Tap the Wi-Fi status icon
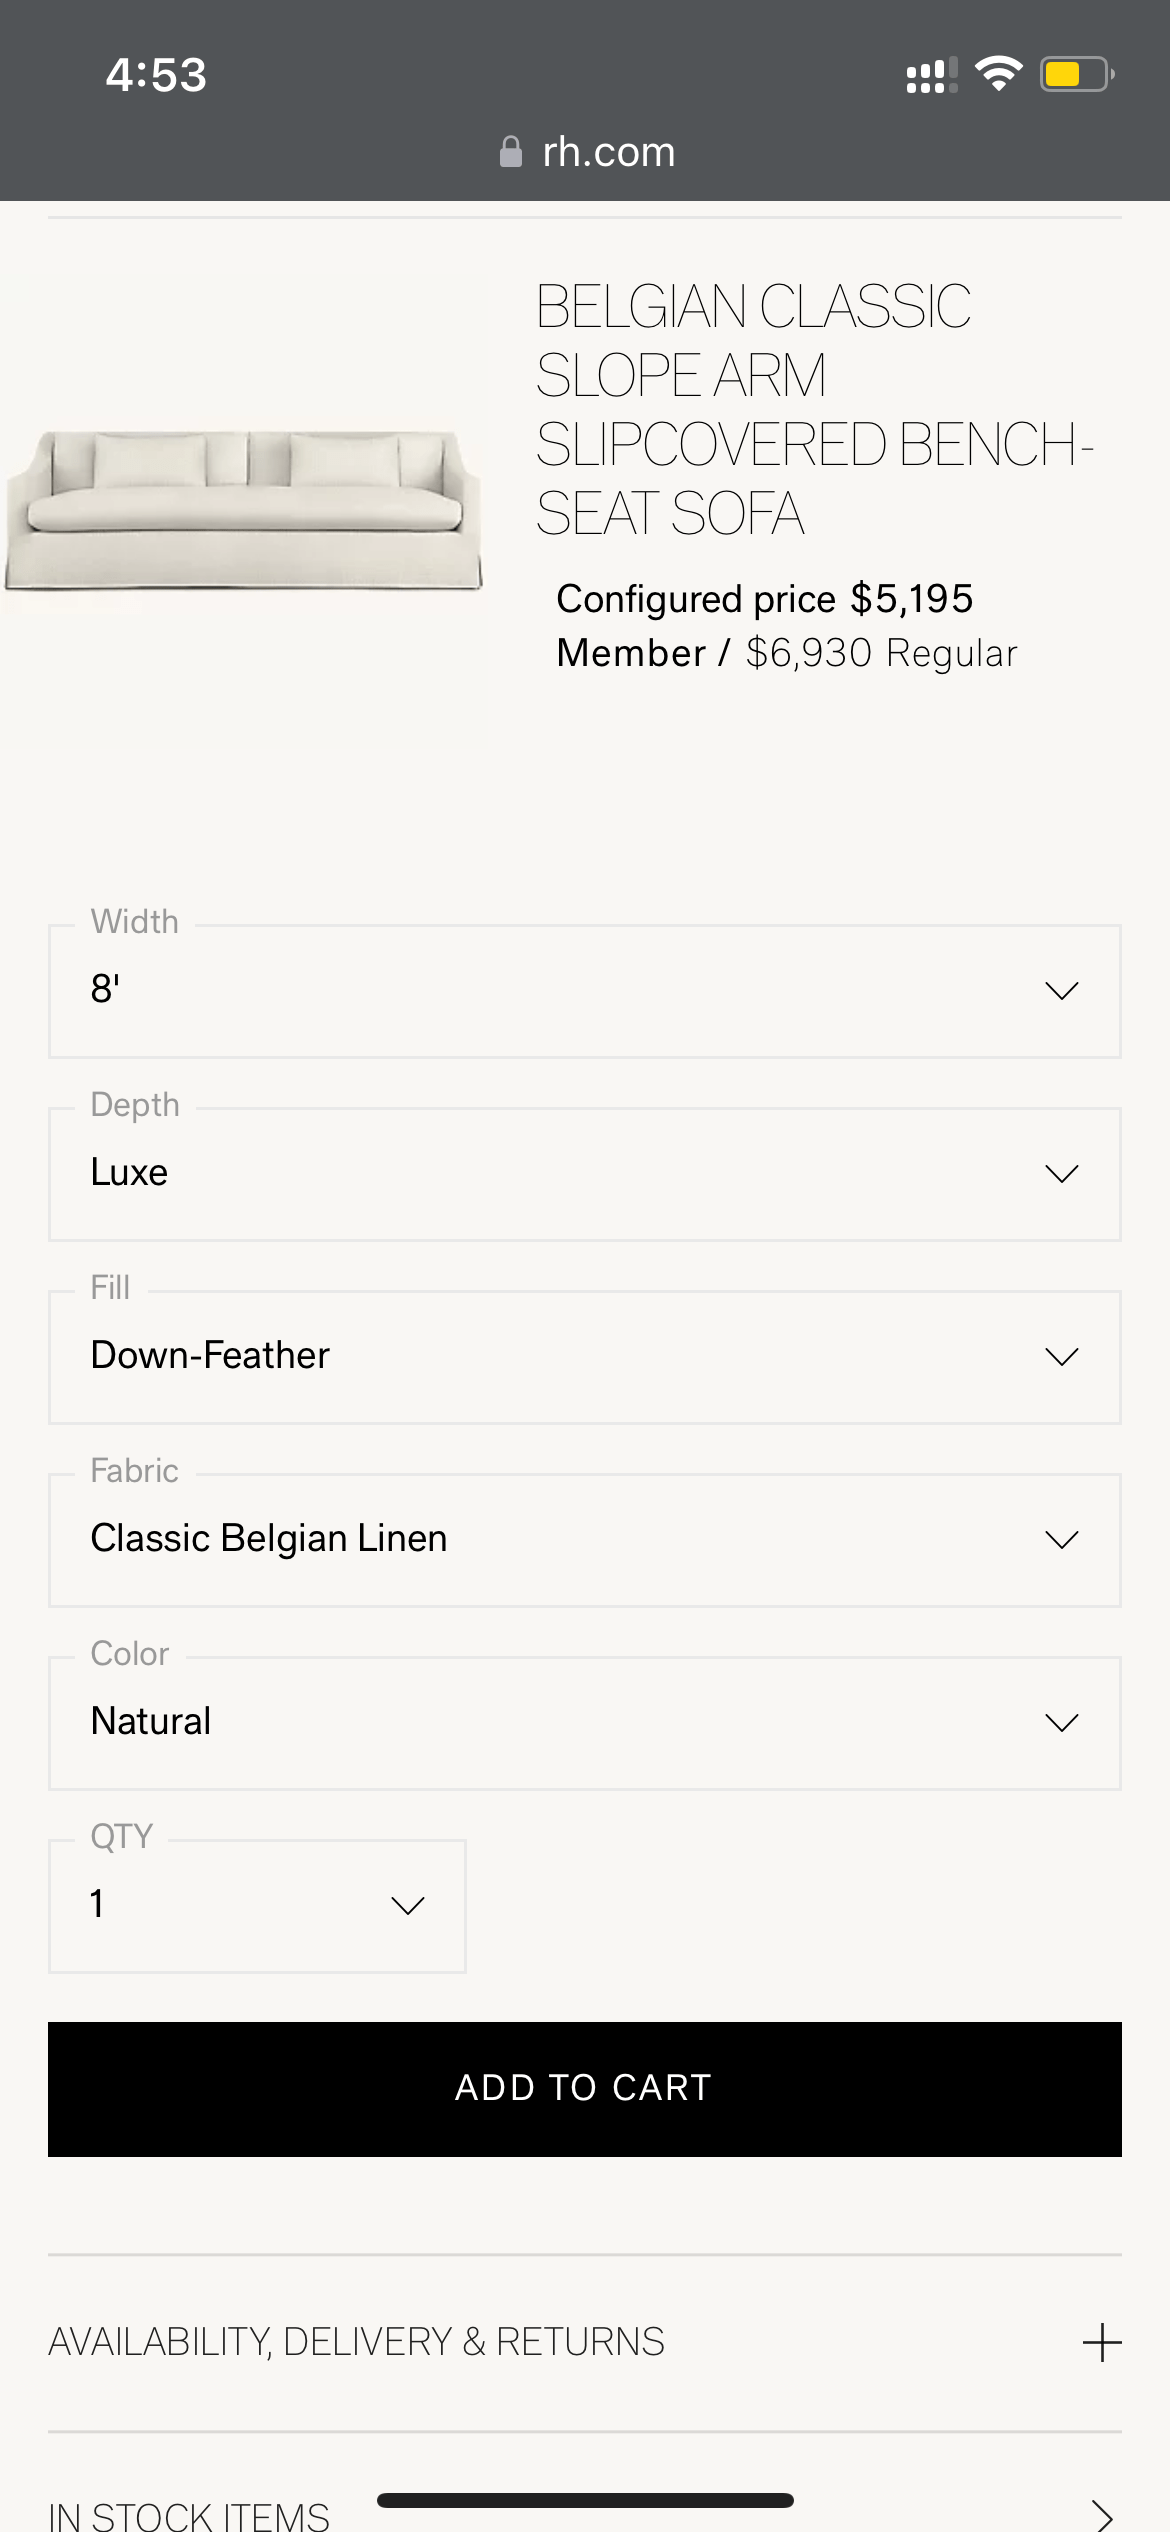The height and width of the screenshot is (2532, 1170). click(x=998, y=74)
